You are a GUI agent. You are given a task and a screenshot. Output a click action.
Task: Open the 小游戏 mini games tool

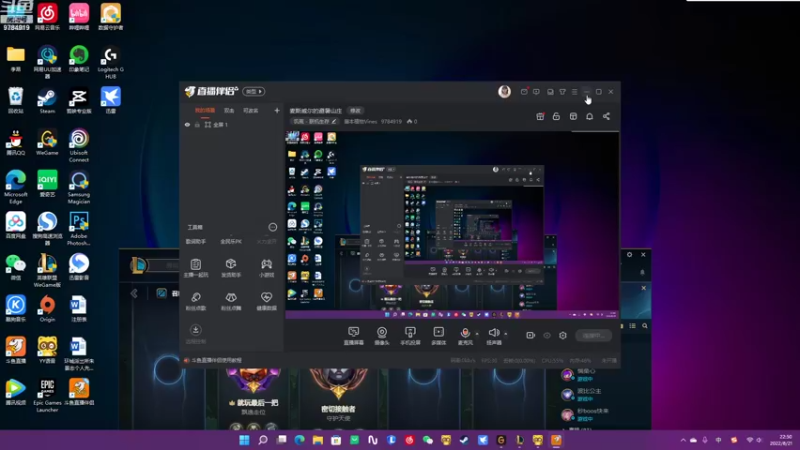(x=266, y=267)
